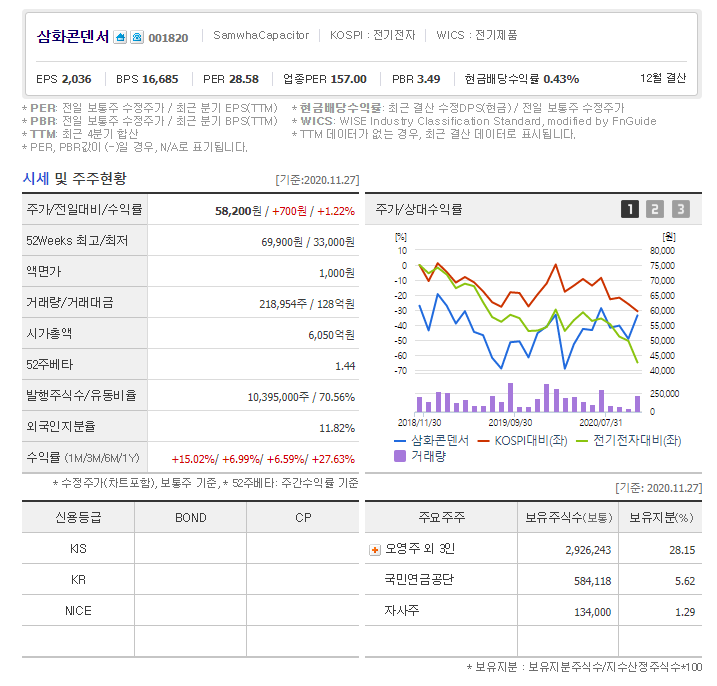Click the WICS : 전기제품 classification
Viewport: 717px width, 686px height.
coord(476,35)
